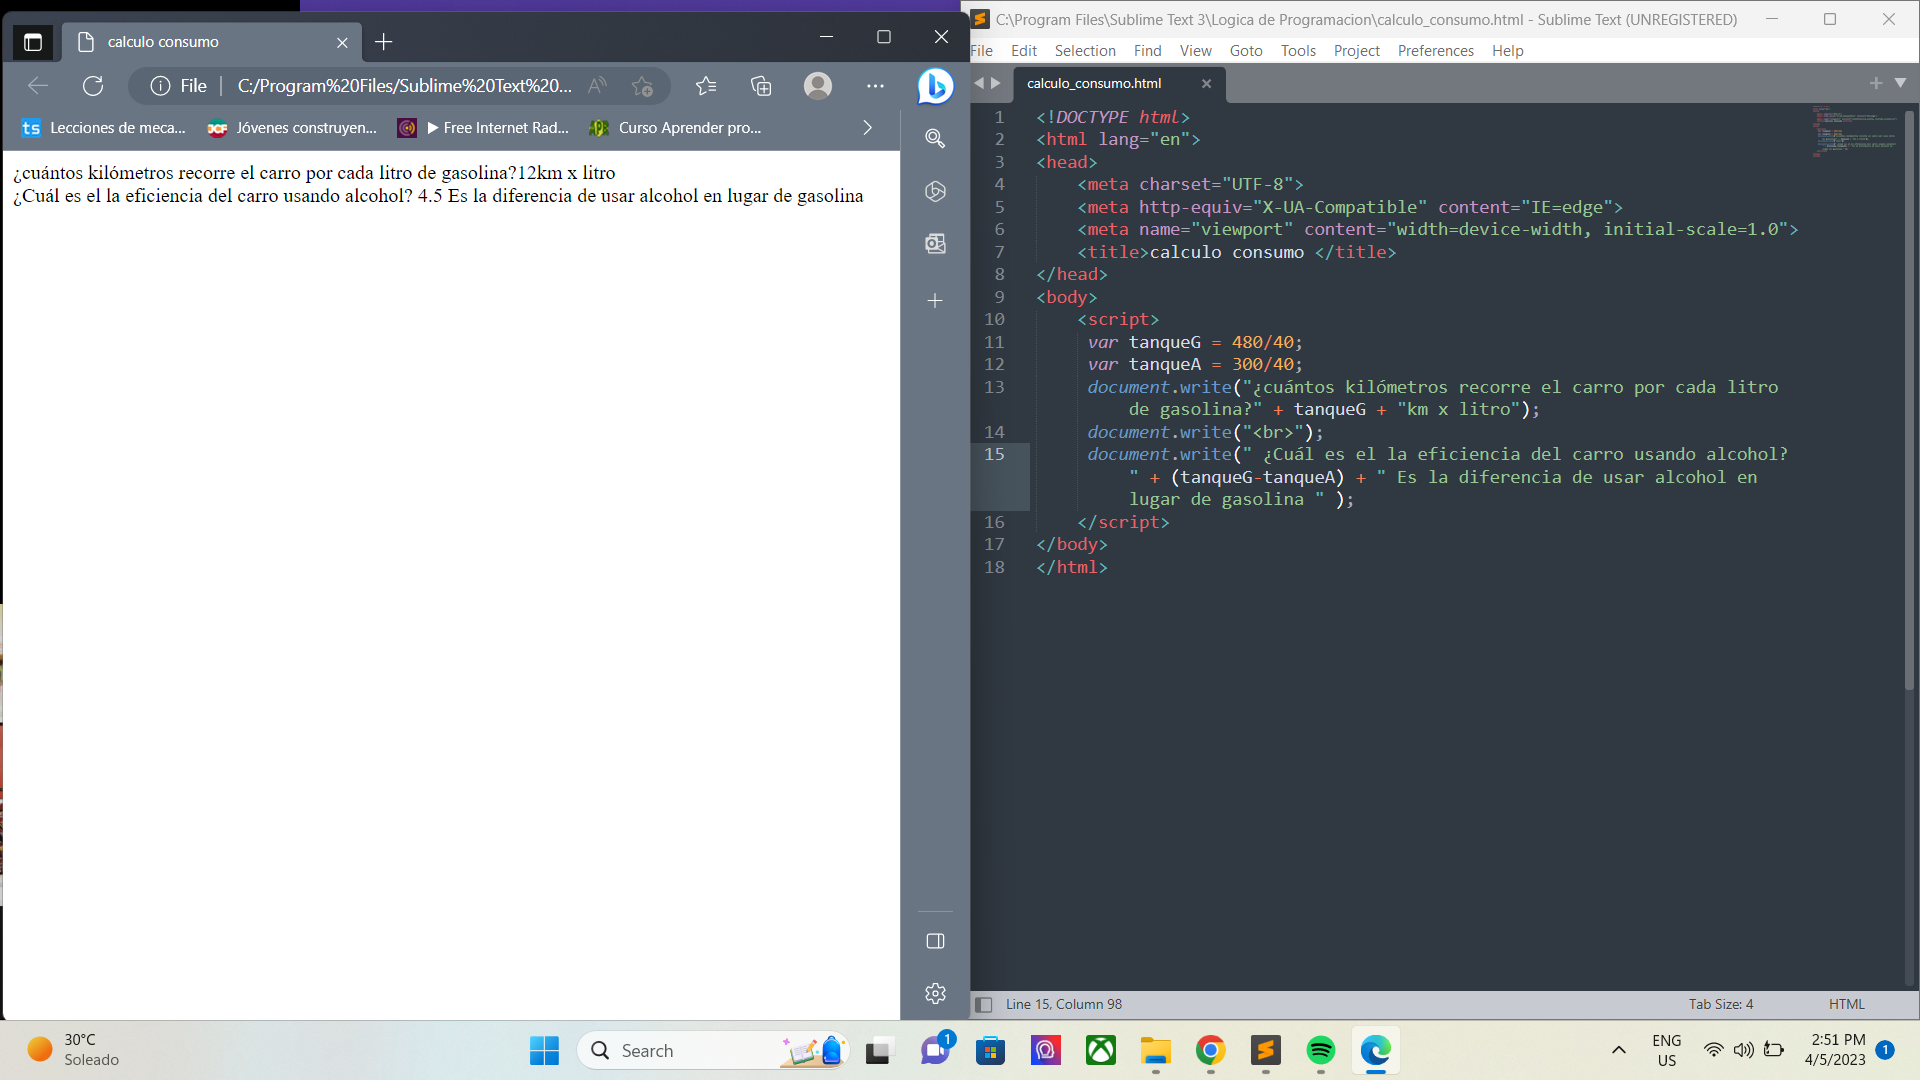Screen dimensions: 1920x1080
Task: Go to next tab arrow in Sublime Text
Action: pyautogui.click(x=996, y=83)
